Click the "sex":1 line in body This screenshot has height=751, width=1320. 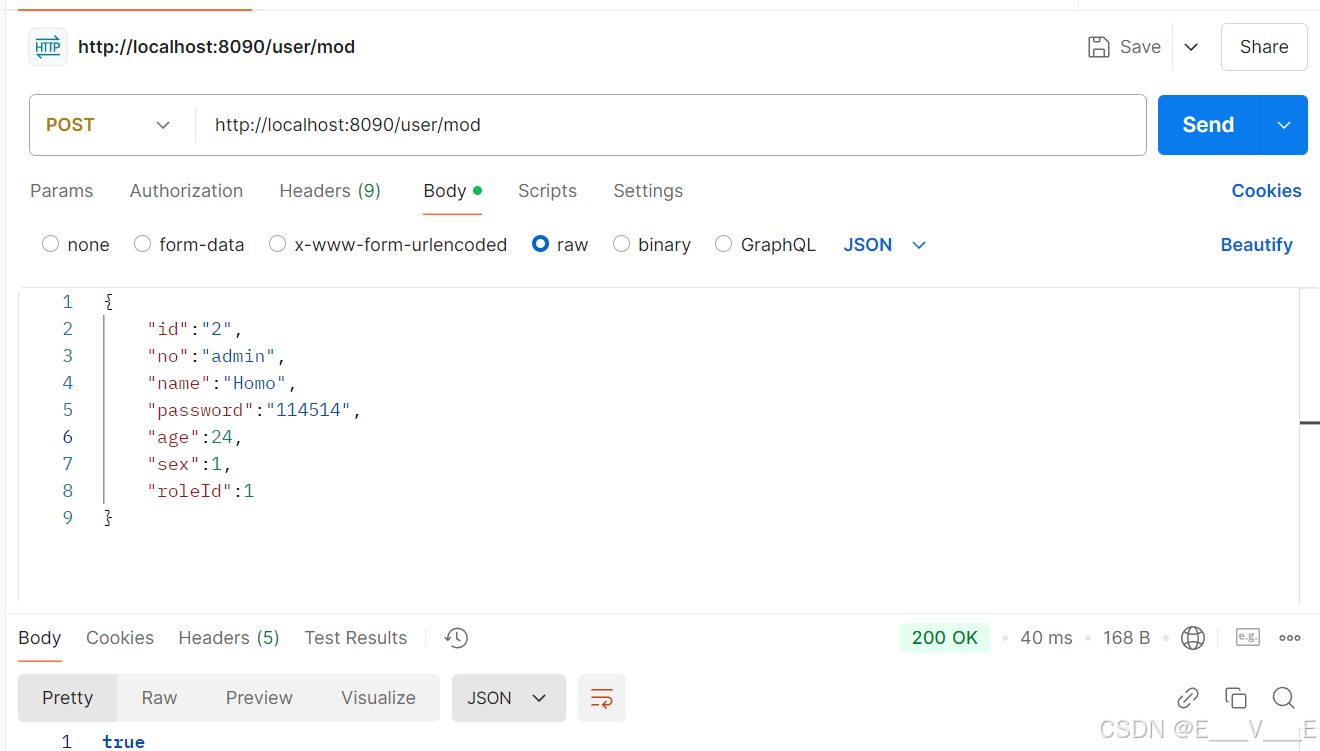coord(190,464)
